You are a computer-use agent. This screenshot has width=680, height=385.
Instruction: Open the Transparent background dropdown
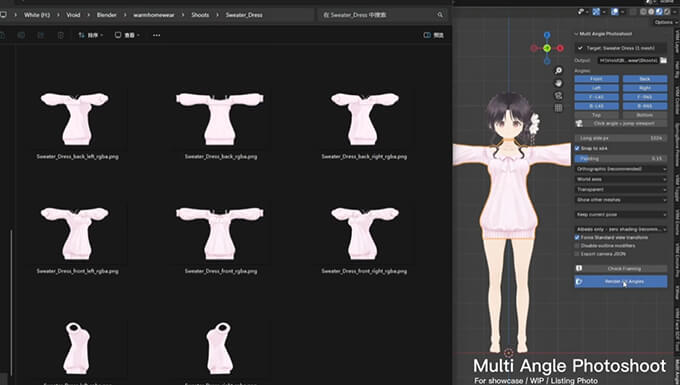click(621, 189)
